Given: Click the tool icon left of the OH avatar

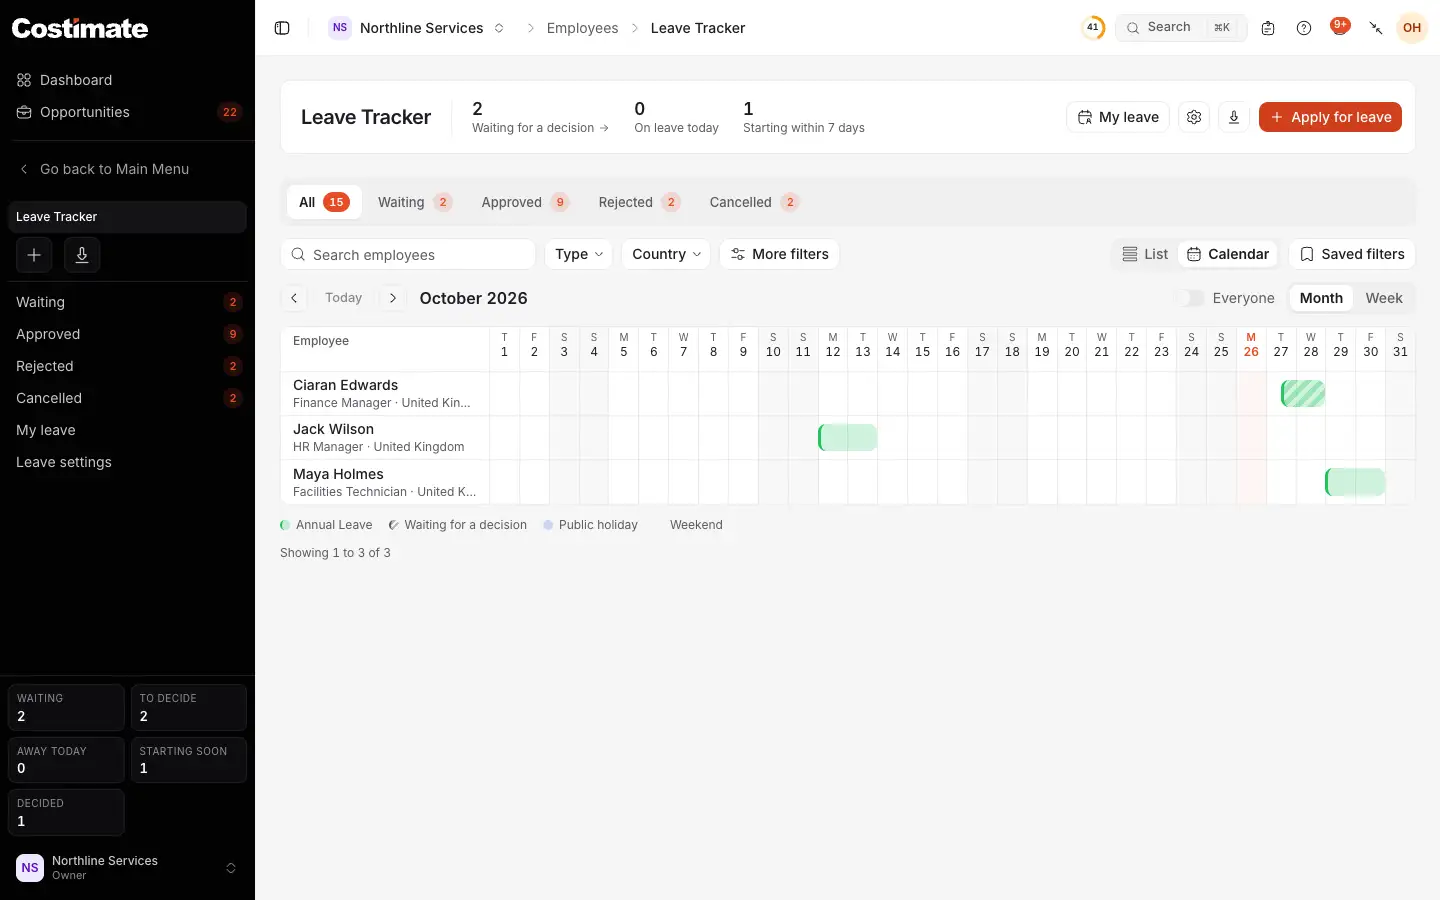Looking at the screenshot, I should [x=1376, y=28].
